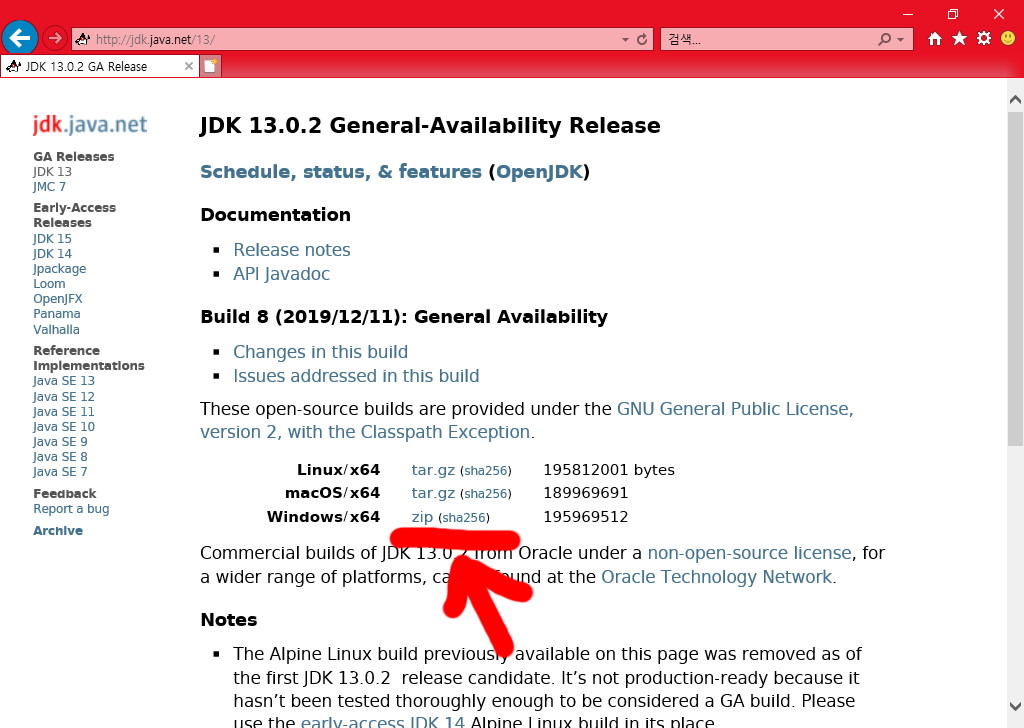Select the 189969691 size text
The height and width of the screenshot is (728, 1024).
pyautogui.click(x=585, y=493)
